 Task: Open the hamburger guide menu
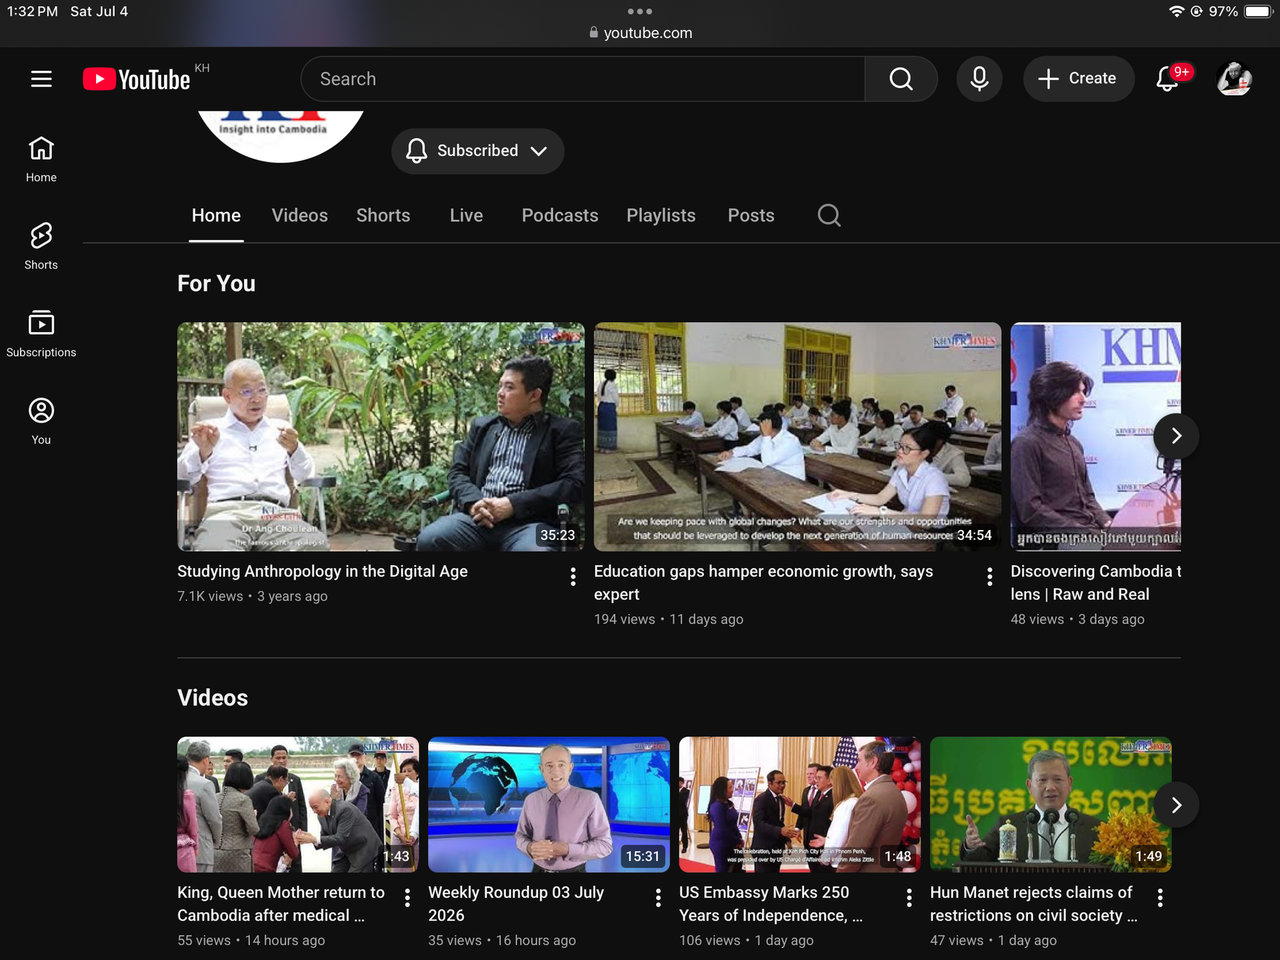click(x=41, y=78)
